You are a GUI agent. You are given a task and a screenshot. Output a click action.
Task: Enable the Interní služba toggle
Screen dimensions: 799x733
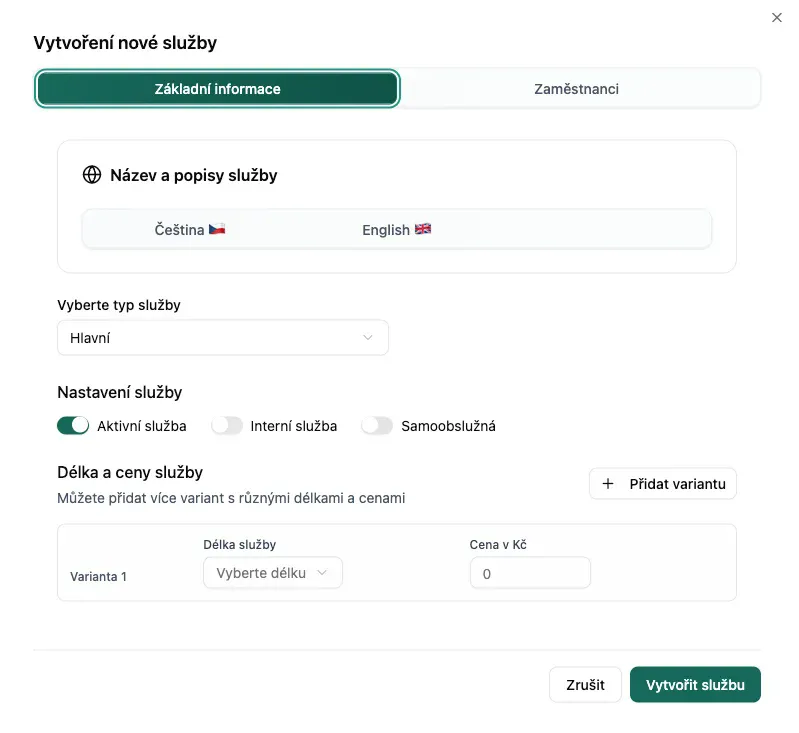coord(227,426)
